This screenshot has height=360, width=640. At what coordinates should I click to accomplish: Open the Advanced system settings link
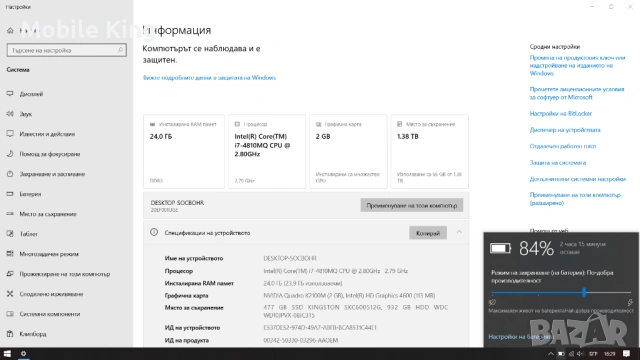point(577,179)
